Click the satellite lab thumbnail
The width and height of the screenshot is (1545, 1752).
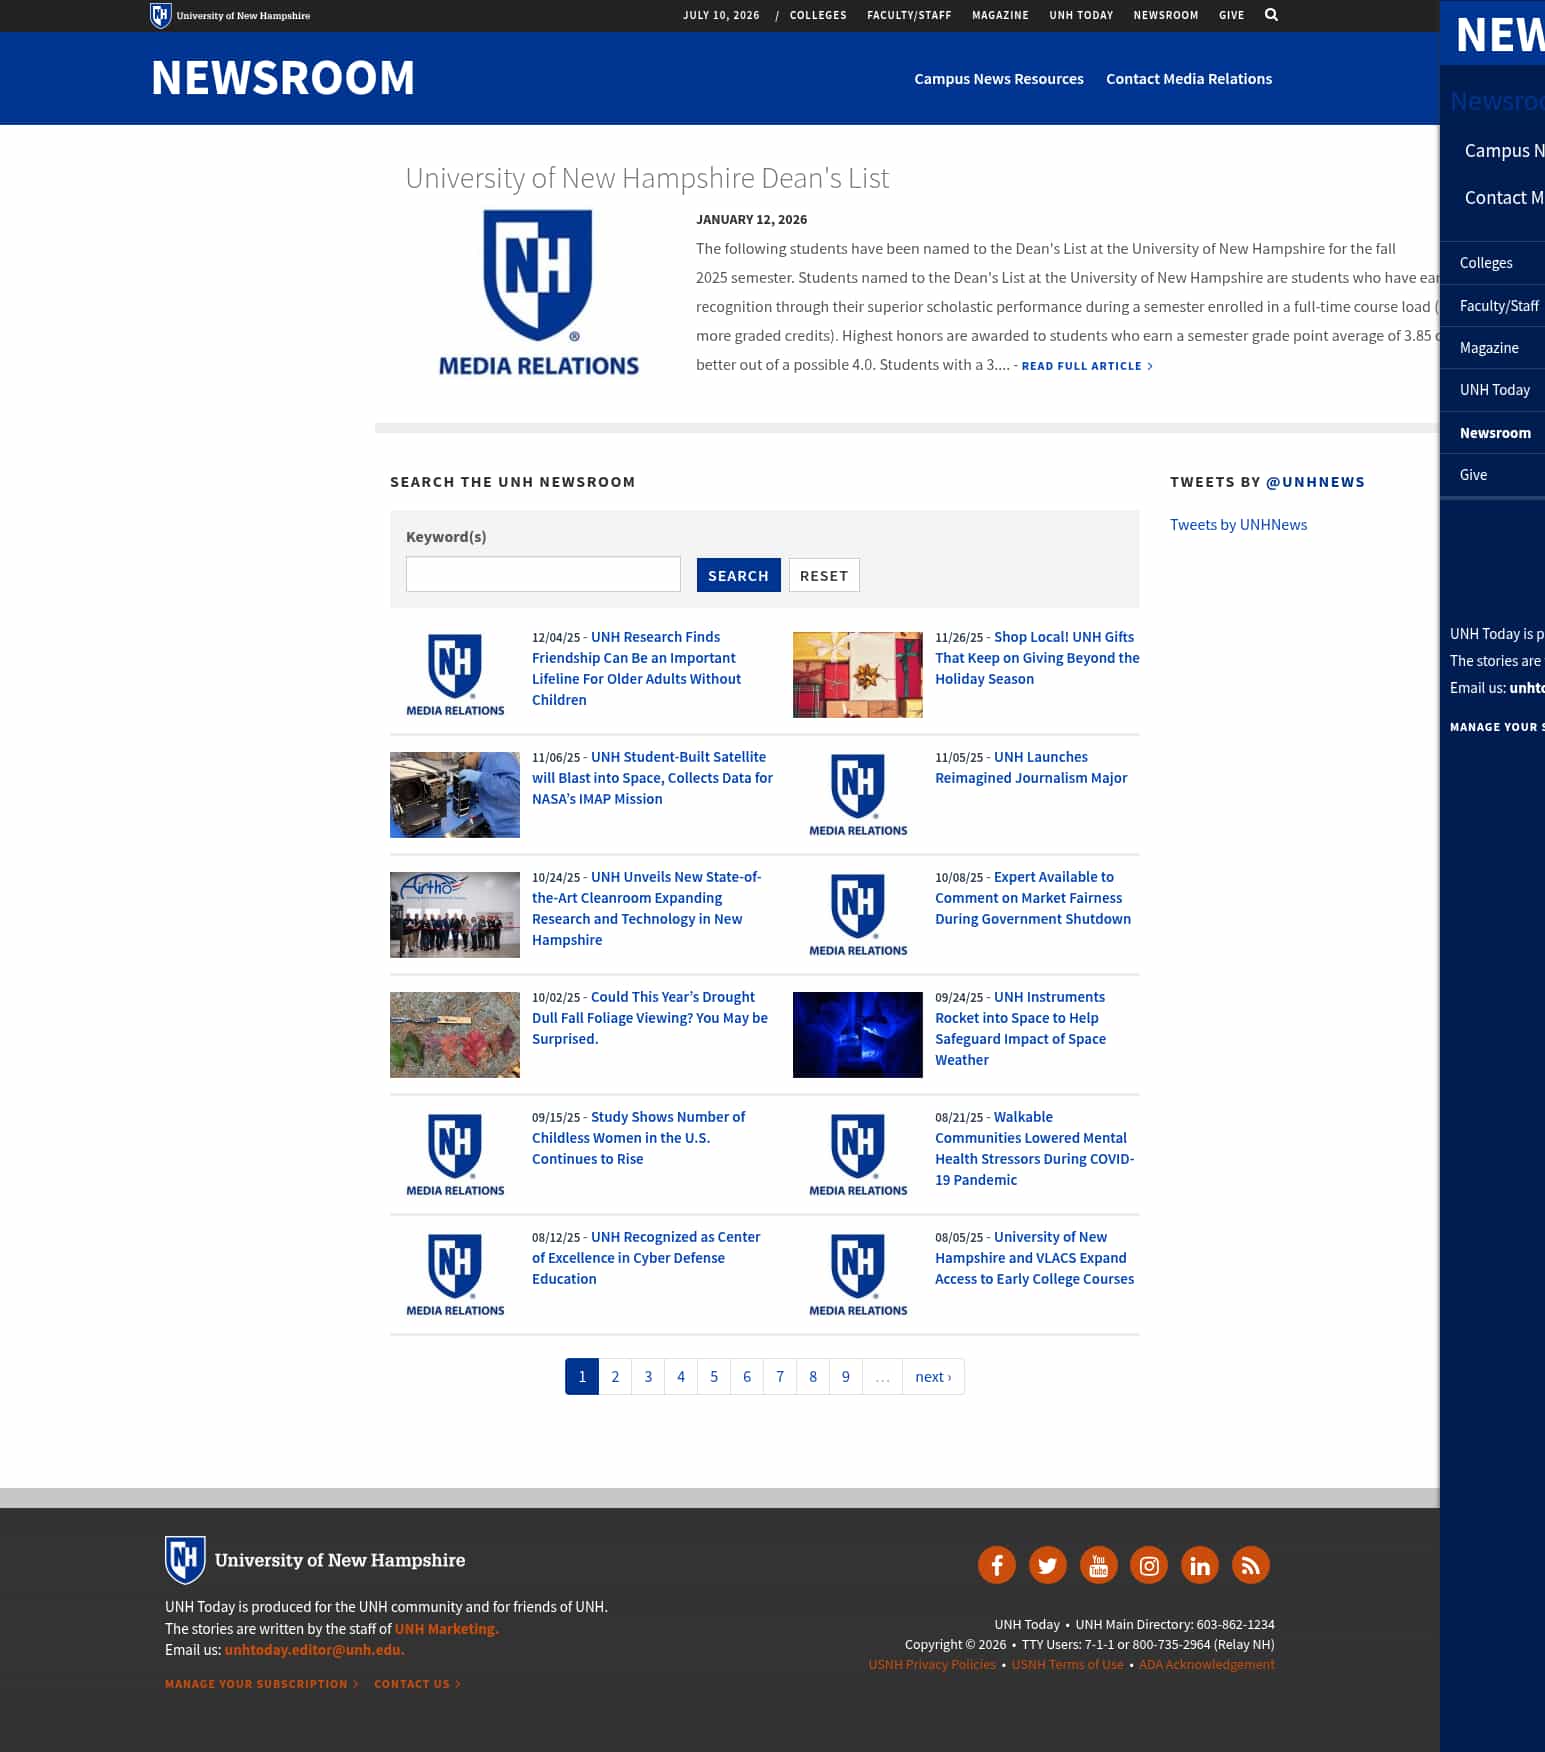click(x=455, y=795)
